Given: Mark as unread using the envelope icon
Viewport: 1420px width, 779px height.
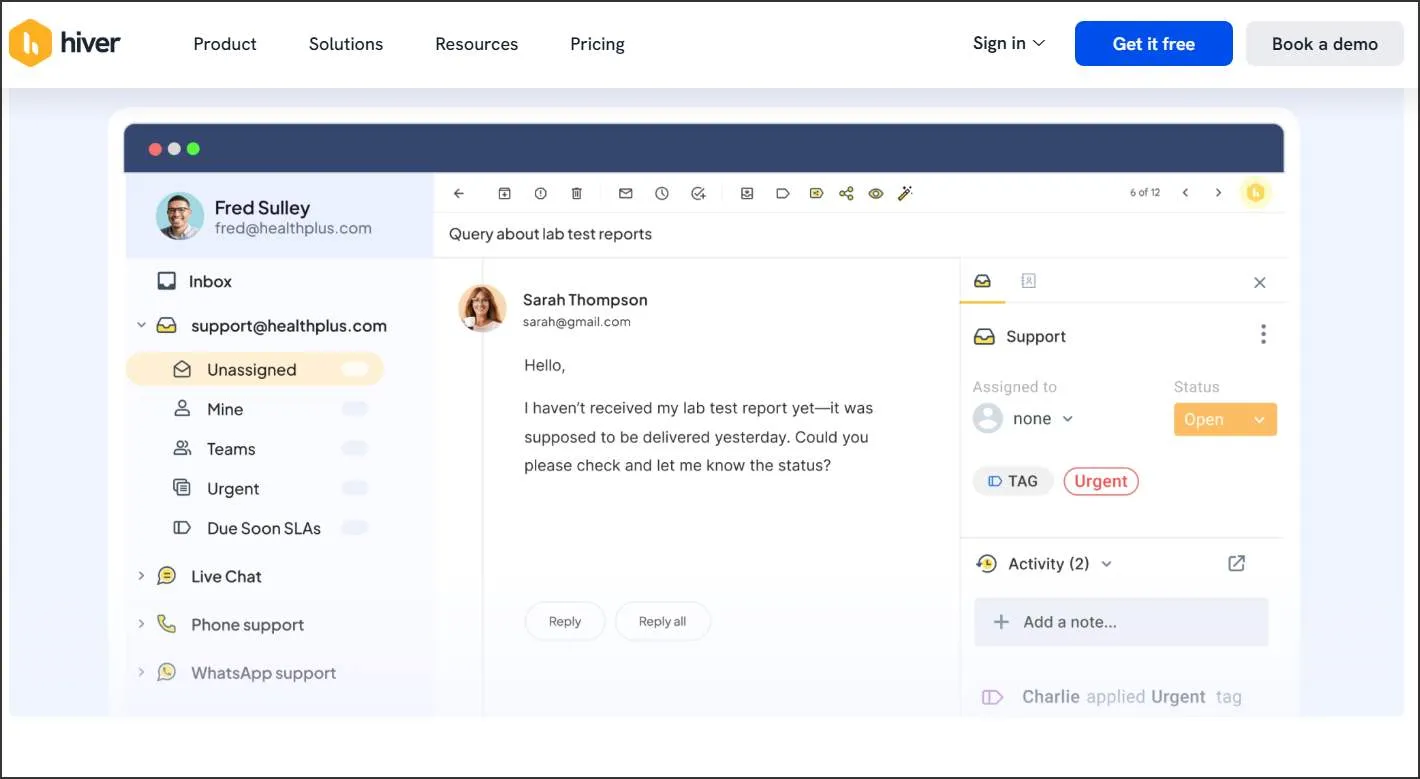Looking at the screenshot, I should tap(626, 193).
